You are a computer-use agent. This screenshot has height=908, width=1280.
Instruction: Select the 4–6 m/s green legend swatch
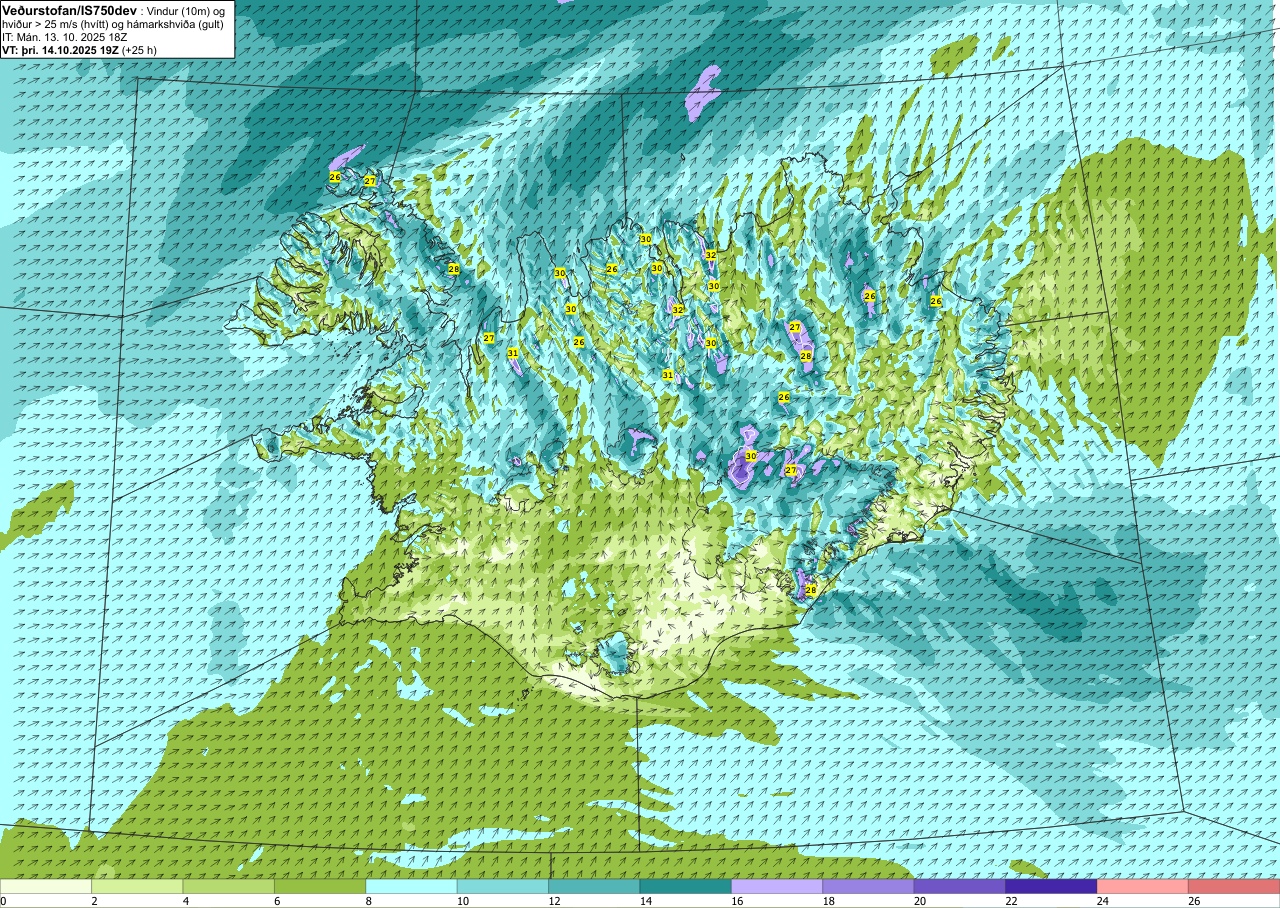229,886
